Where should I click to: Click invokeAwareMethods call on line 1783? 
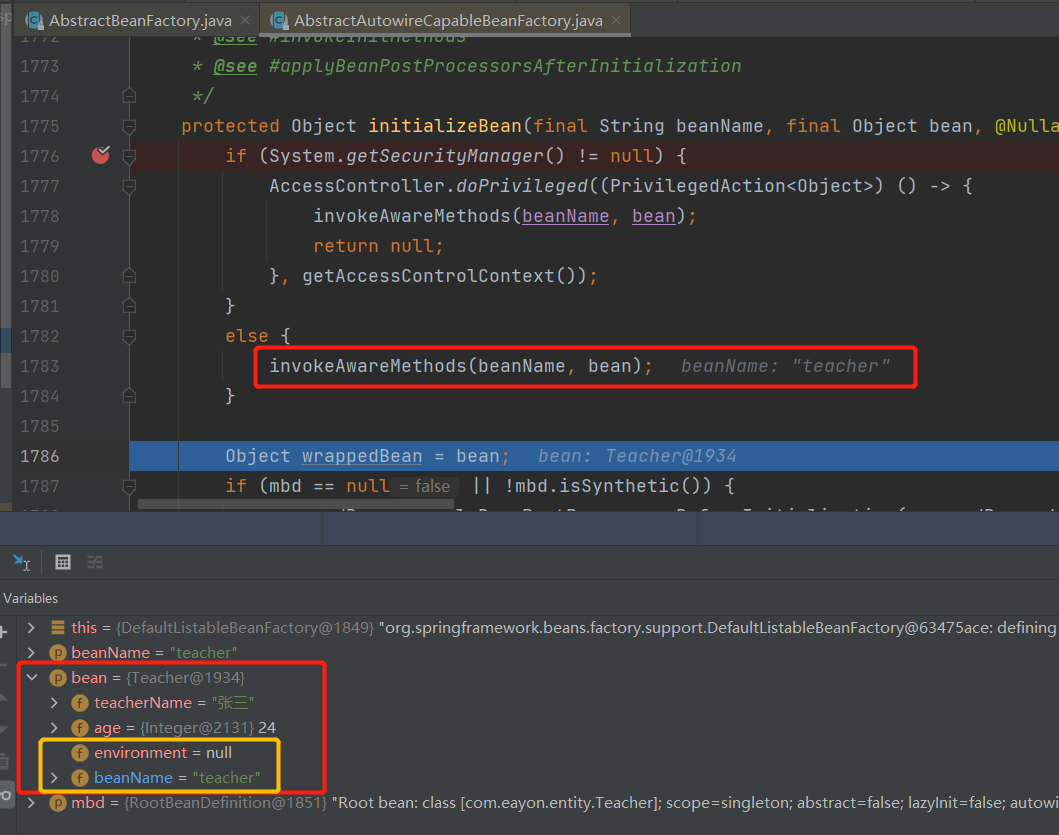coord(368,366)
